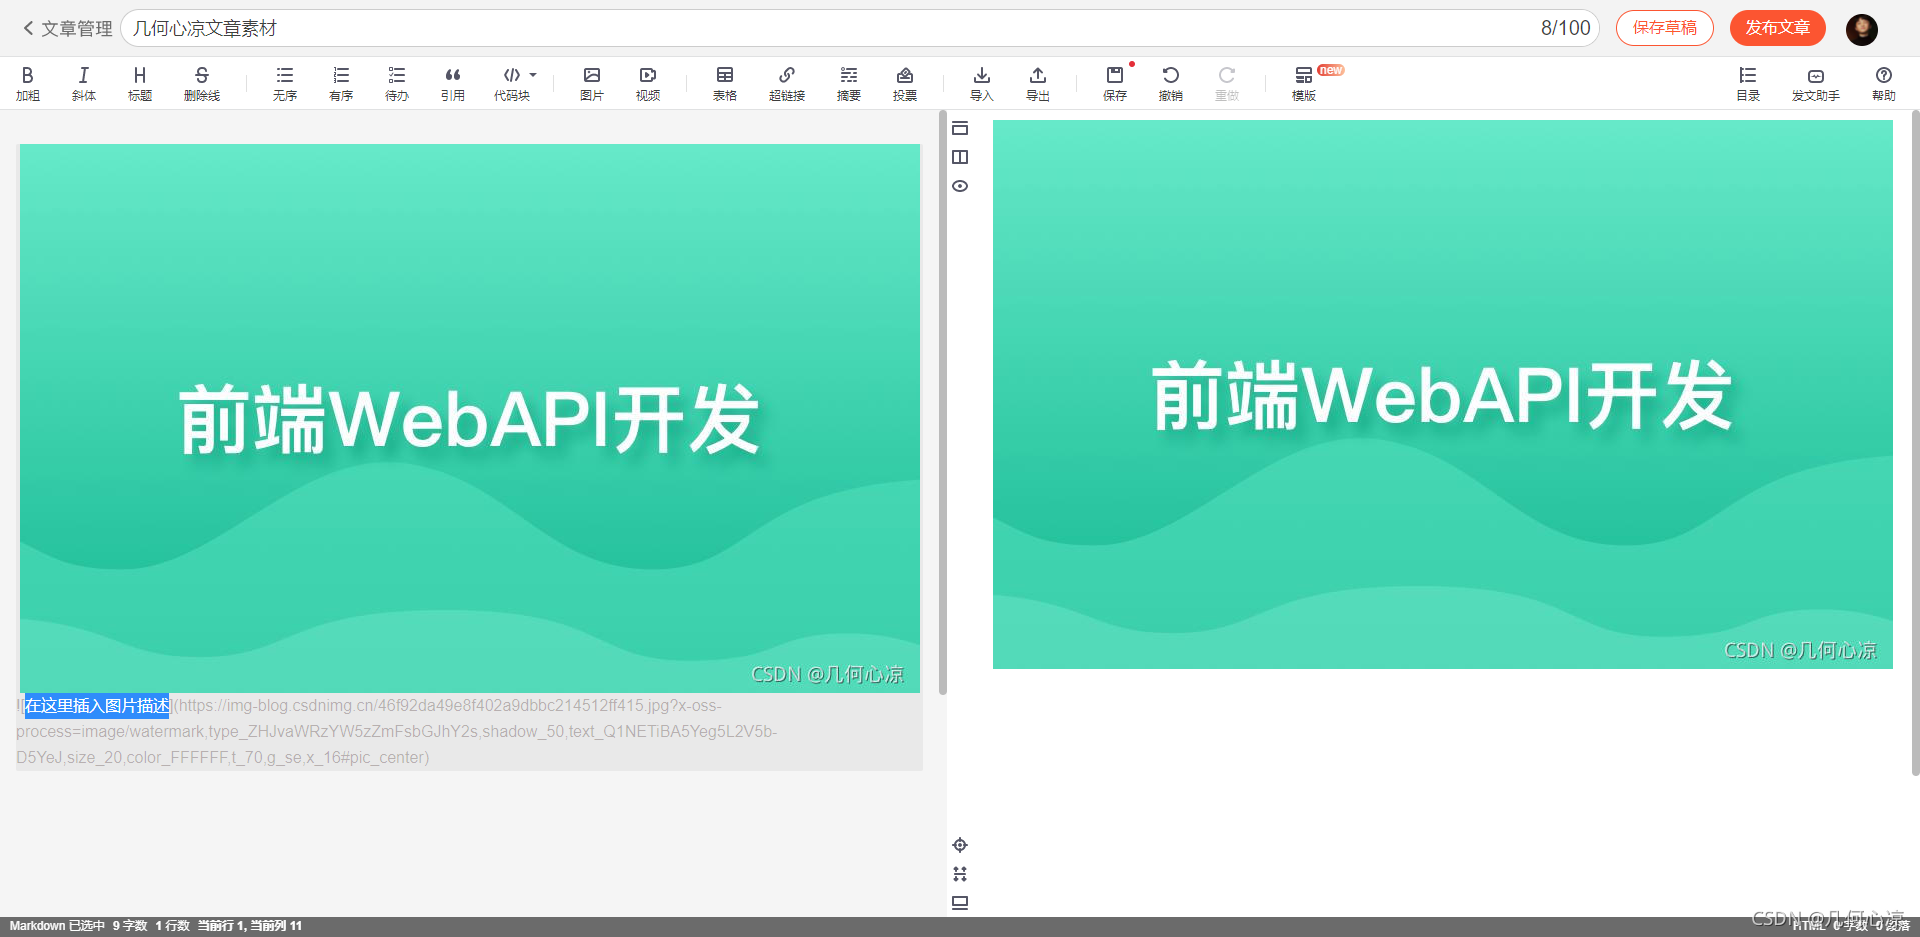
Task: Open the writing assistant (发文助手)
Action: point(1816,83)
